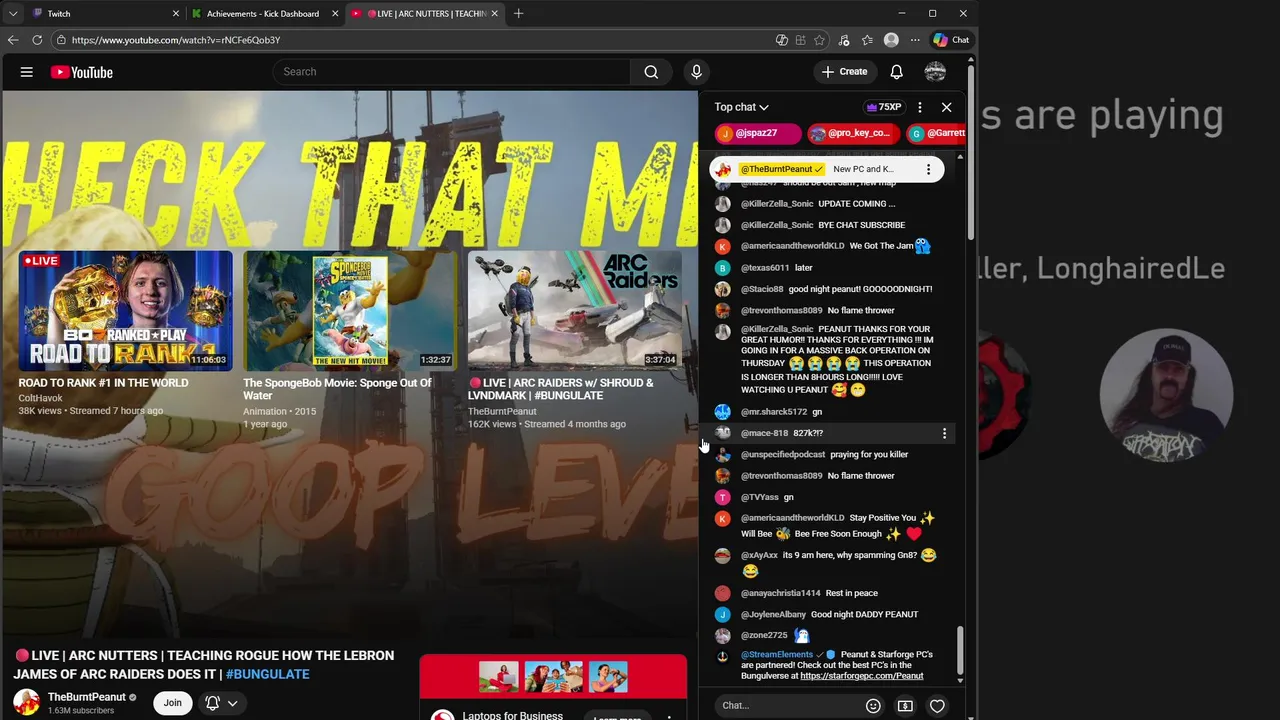
Task: Go to the YouTube home logo
Action: coord(82,72)
